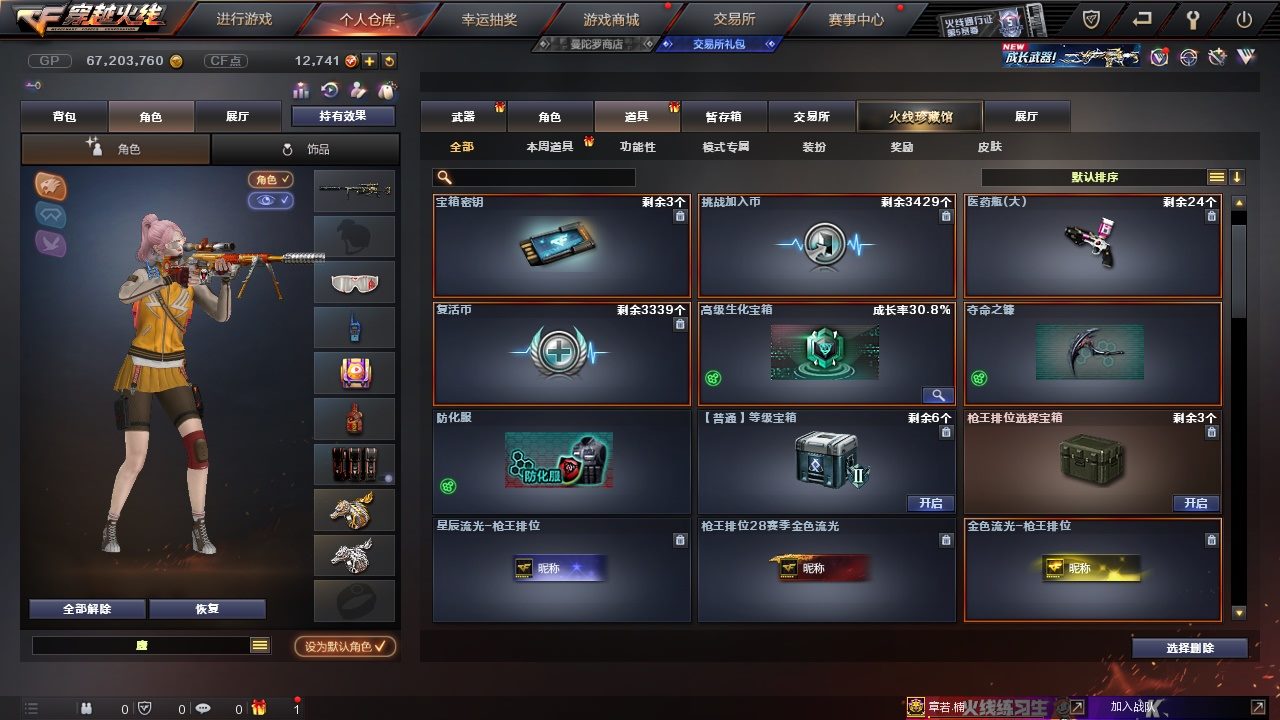Click the magnifier icon on 高级生化宝箱
This screenshot has height=720, width=1280.
click(x=938, y=395)
